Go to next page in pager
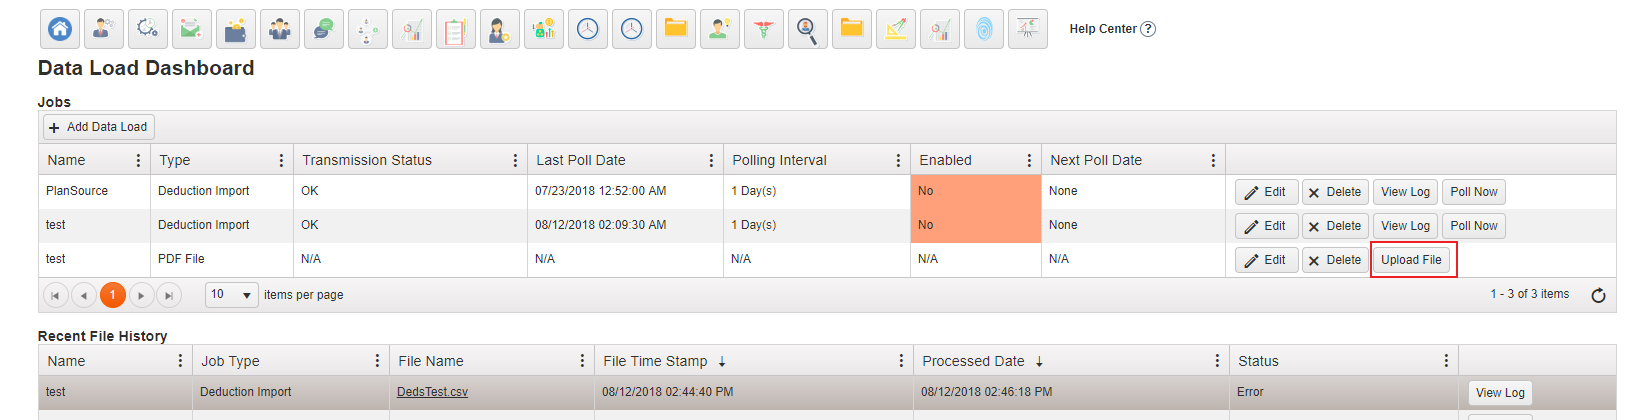 tap(142, 295)
